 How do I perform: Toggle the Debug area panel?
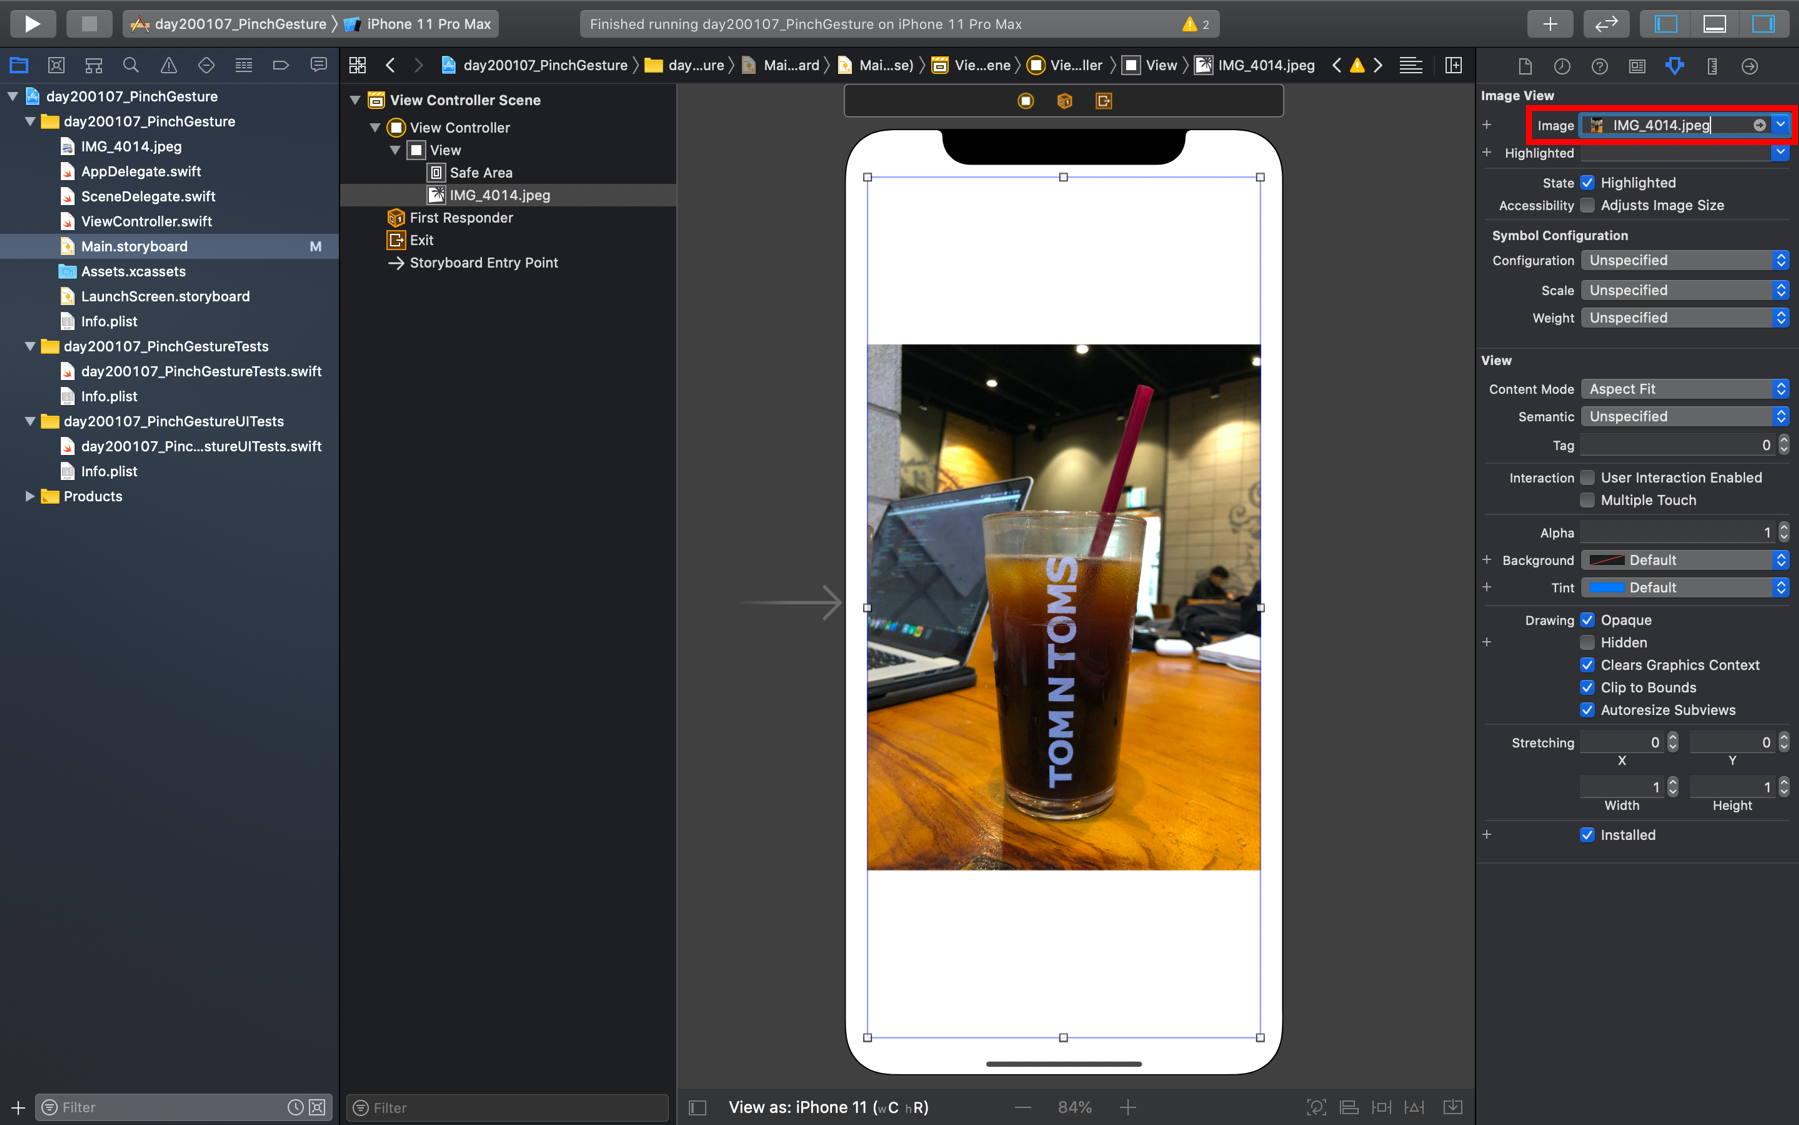click(1715, 23)
